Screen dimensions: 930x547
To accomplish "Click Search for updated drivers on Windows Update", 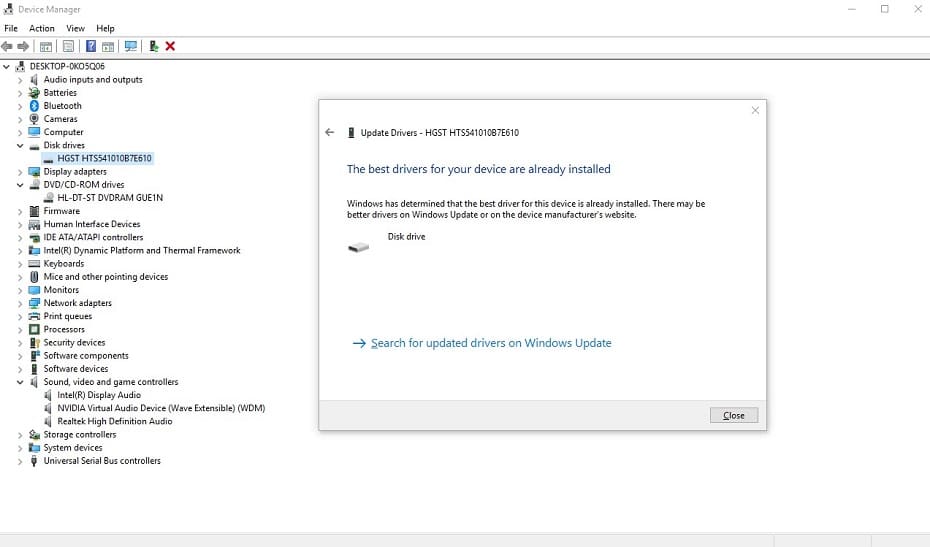I will (482, 343).
